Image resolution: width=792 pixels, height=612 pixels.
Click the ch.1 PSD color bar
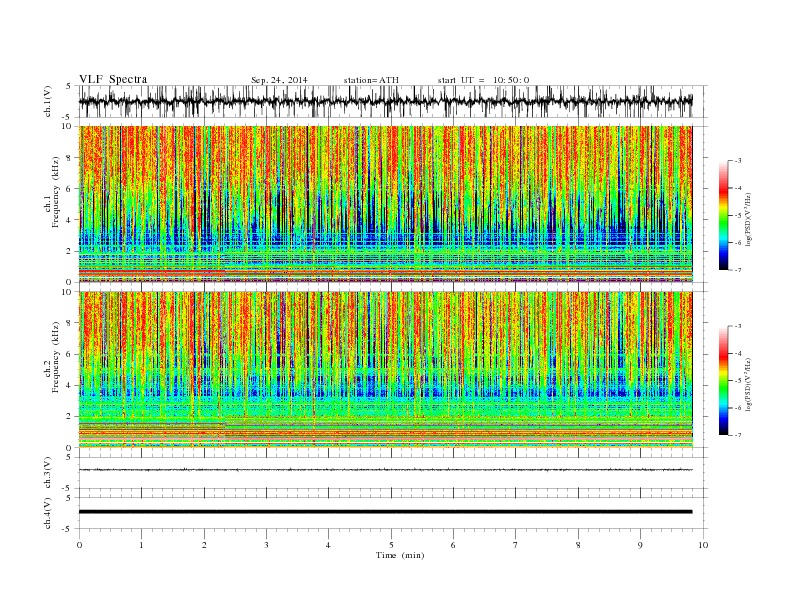tap(724, 216)
